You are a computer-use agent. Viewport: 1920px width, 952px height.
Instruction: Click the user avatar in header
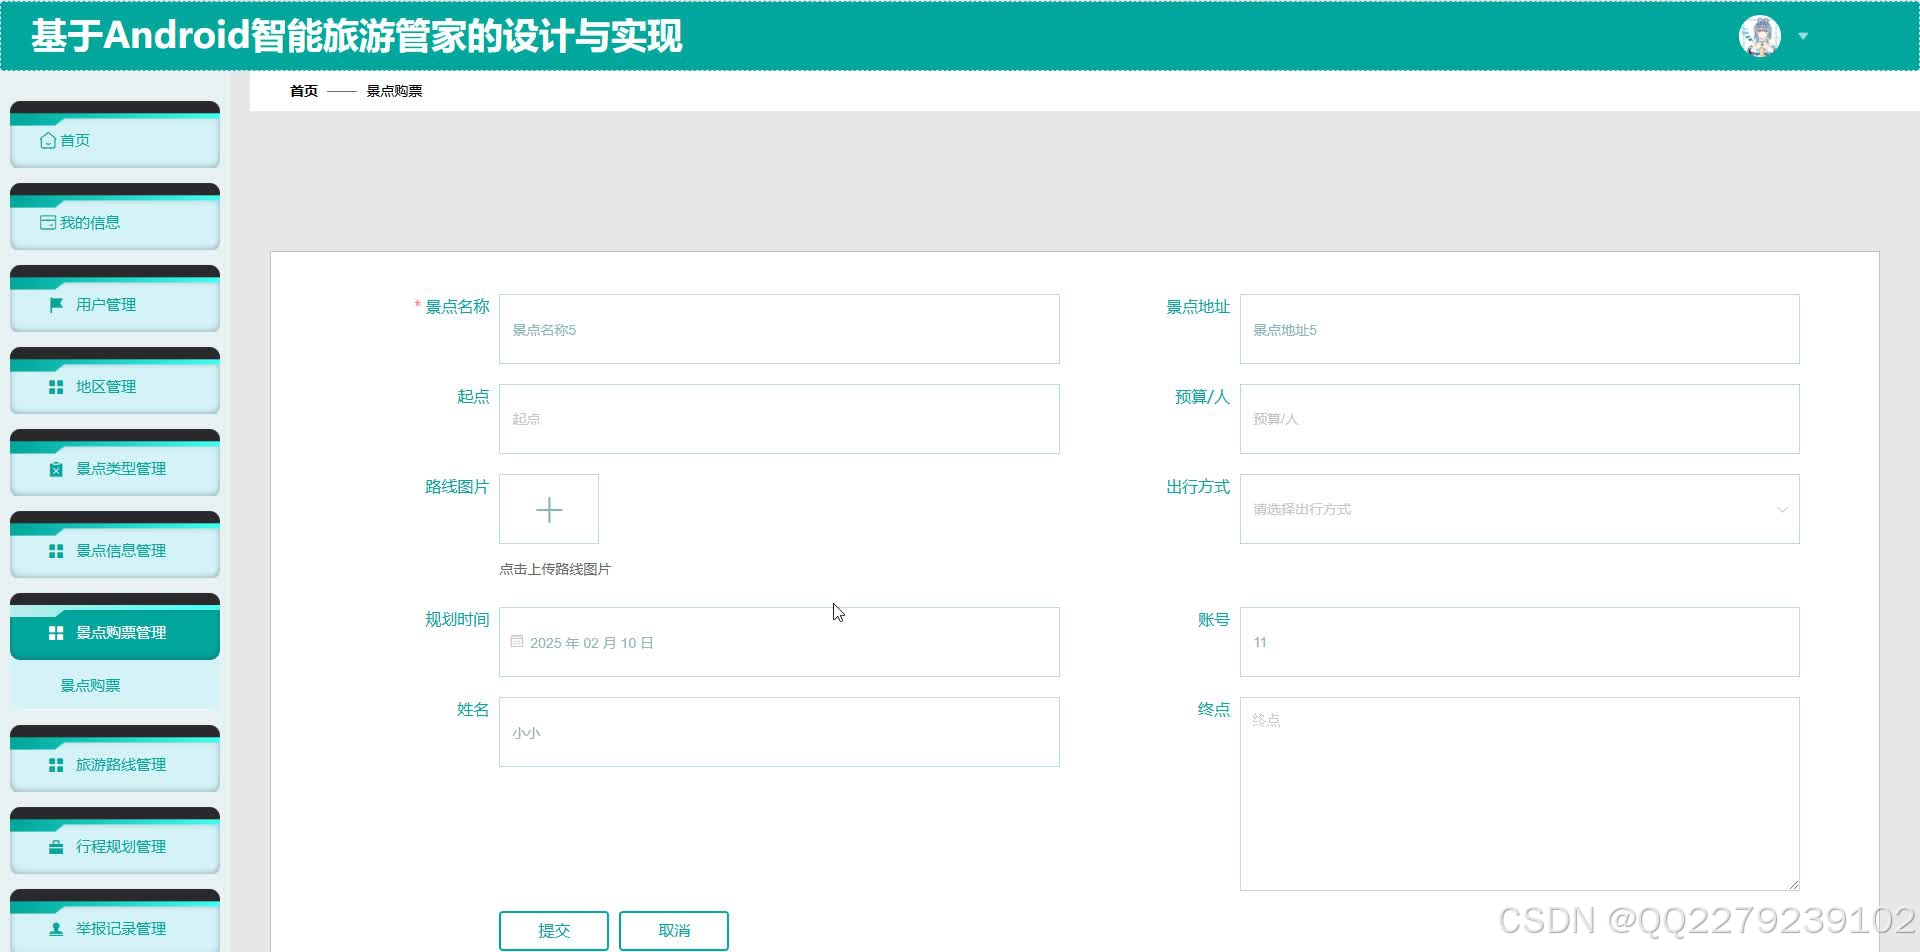pyautogui.click(x=1760, y=36)
